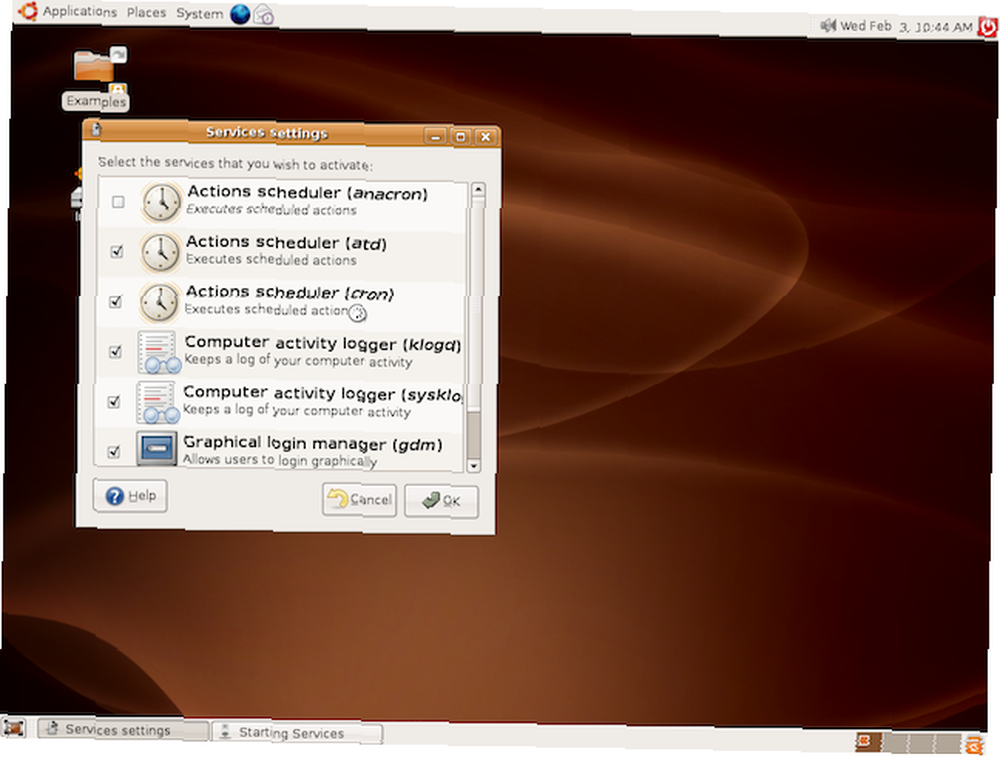
Task: Click the red power/logout icon
Action: coord(988,27)
